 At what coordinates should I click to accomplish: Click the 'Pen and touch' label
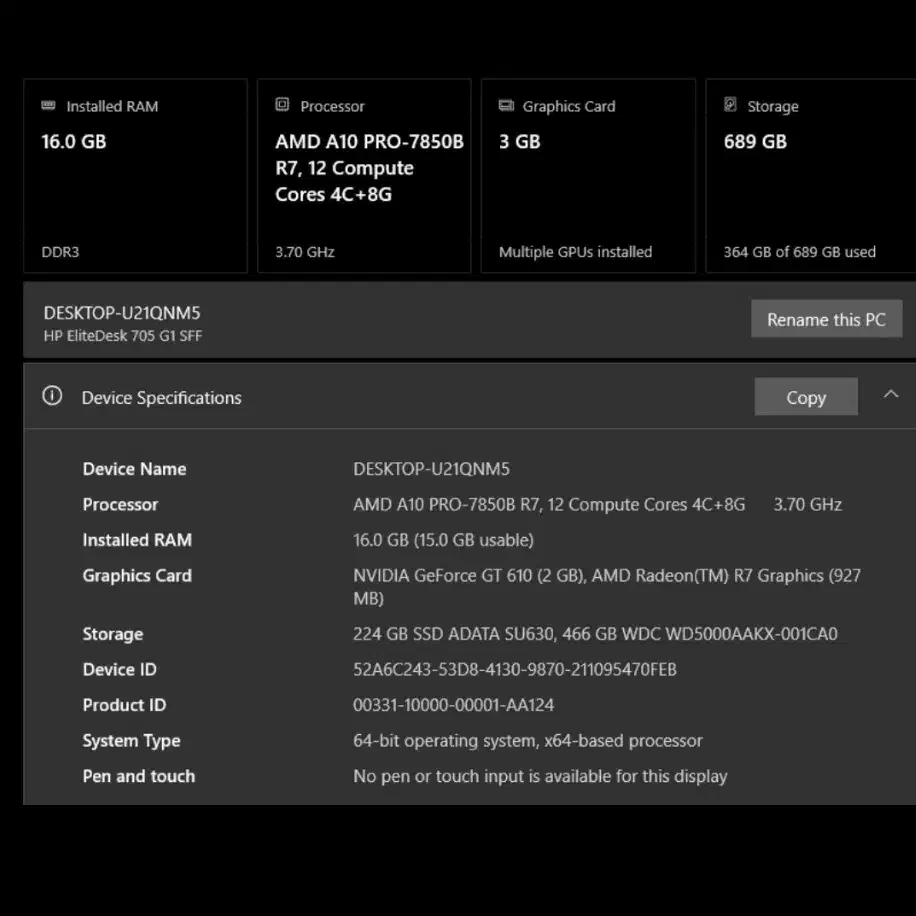click(x=139, y=776)
